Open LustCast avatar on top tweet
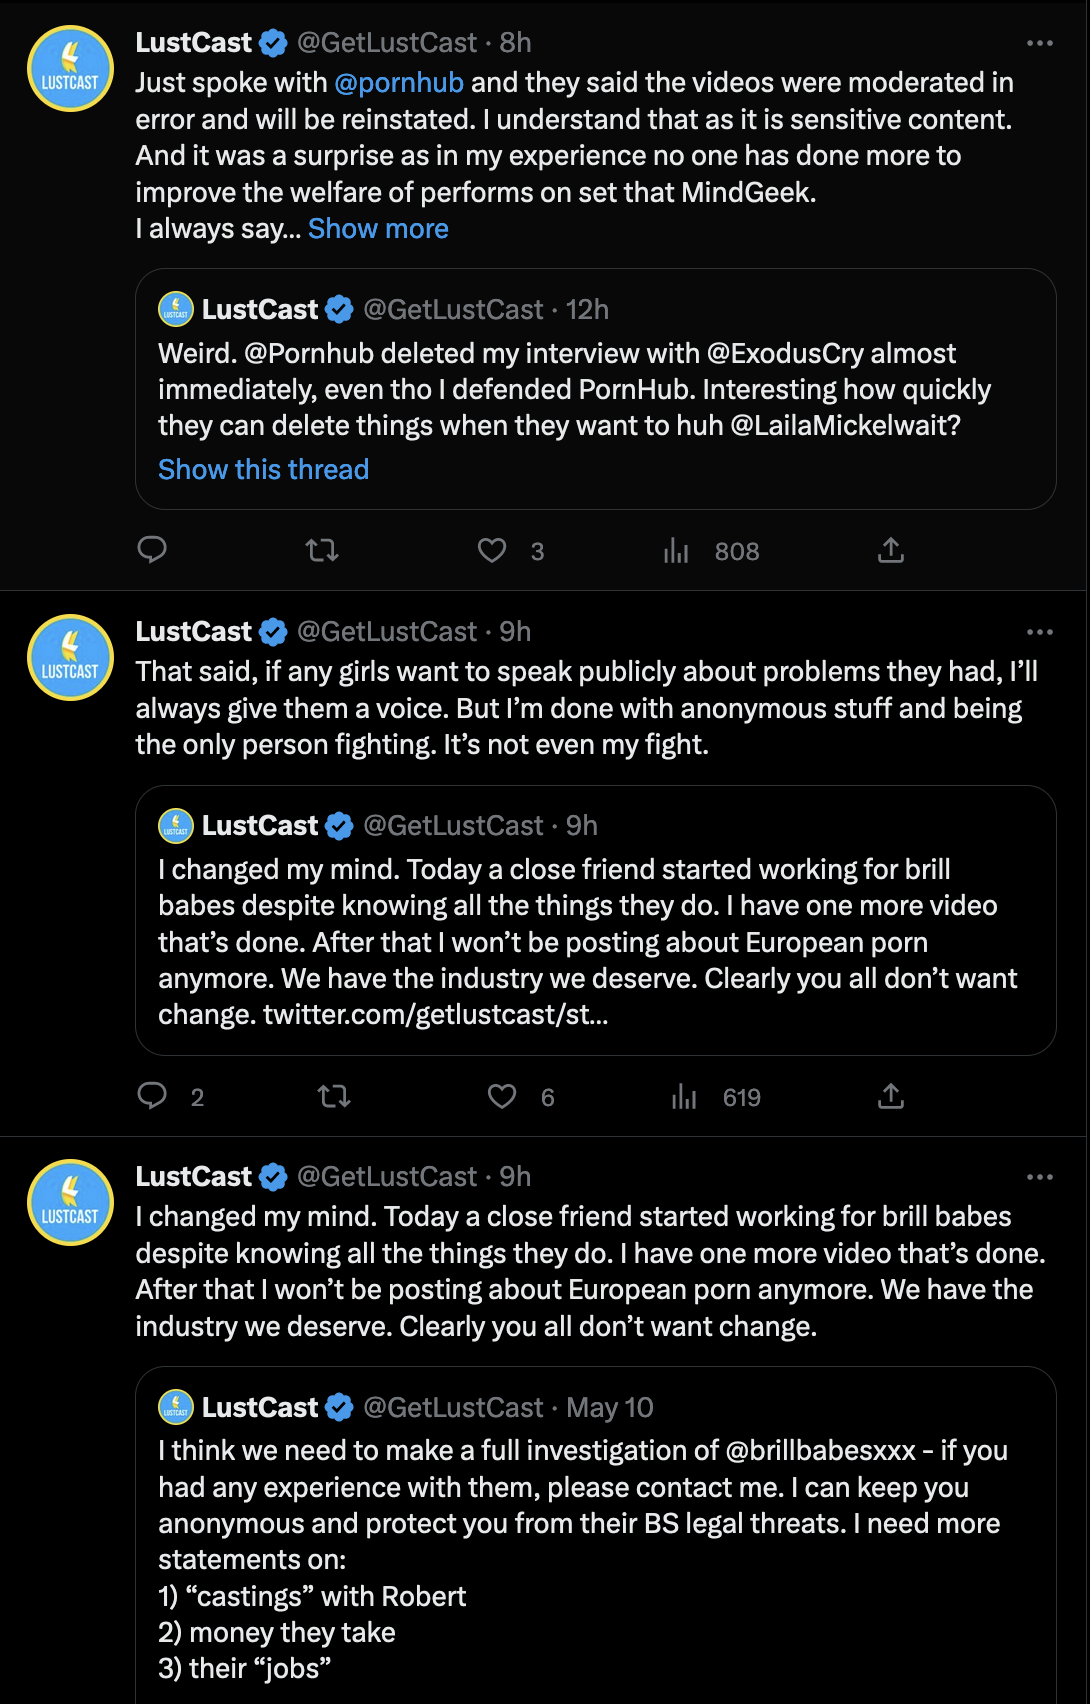This screenshot has width=1090, height=1704. tap(70, 69)
